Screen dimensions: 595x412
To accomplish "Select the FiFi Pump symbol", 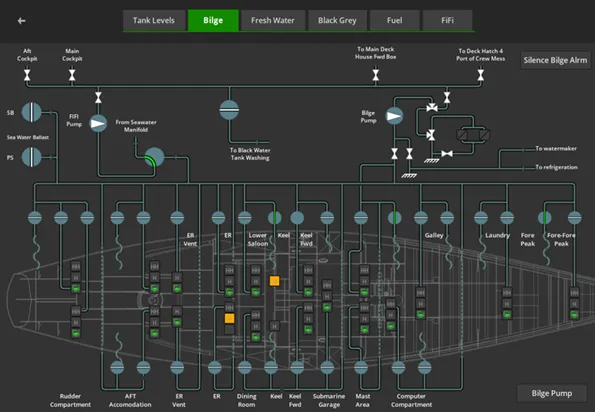I will click(x=98, y=123).
